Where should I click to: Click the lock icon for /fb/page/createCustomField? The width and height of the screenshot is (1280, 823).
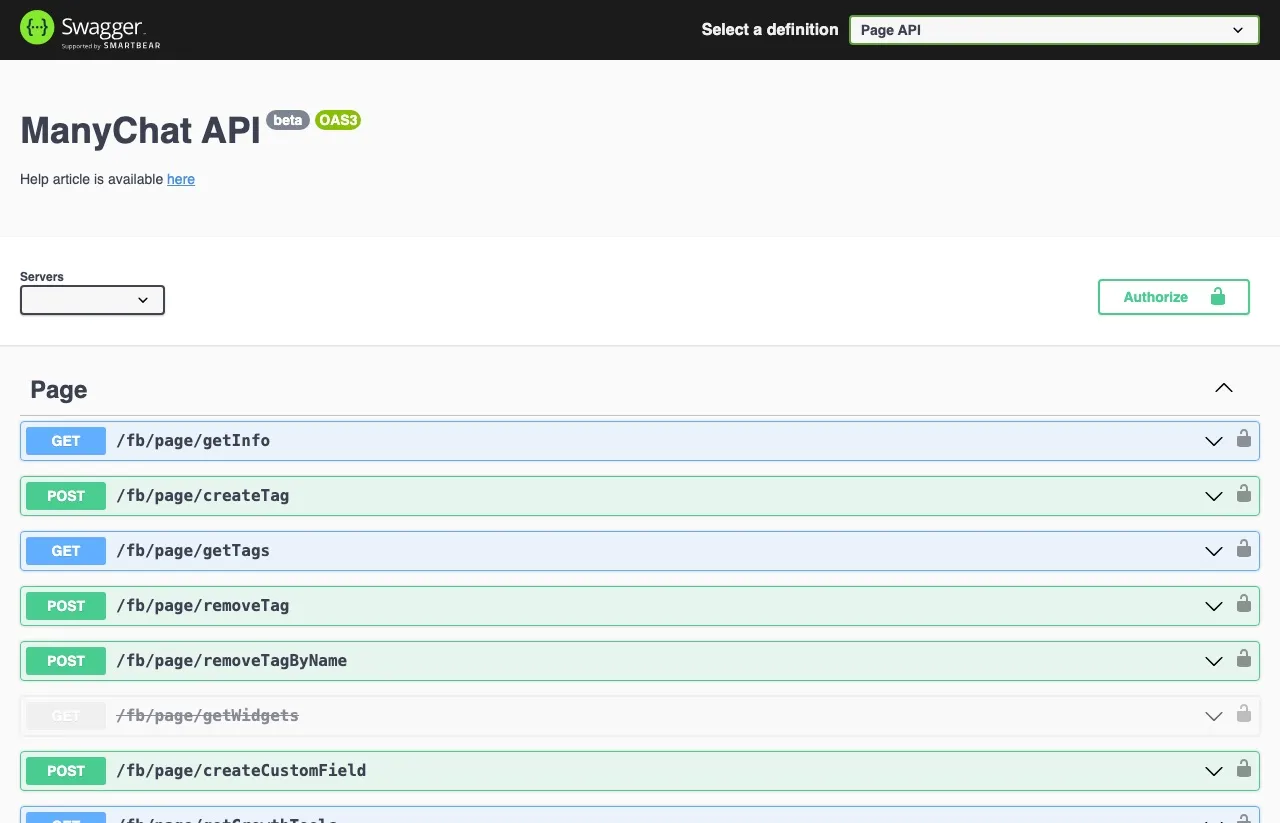click(1244, 769)
